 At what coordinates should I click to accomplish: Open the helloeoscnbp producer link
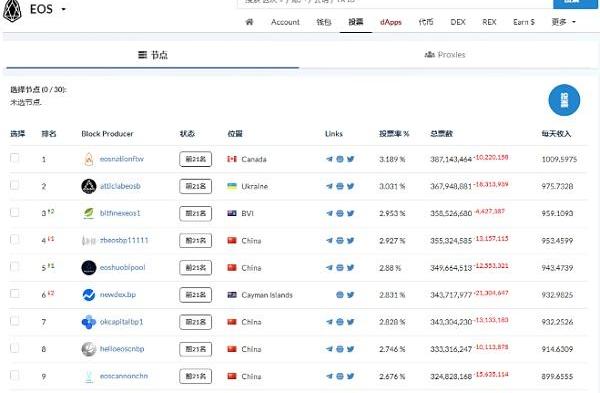coord(122,349)
